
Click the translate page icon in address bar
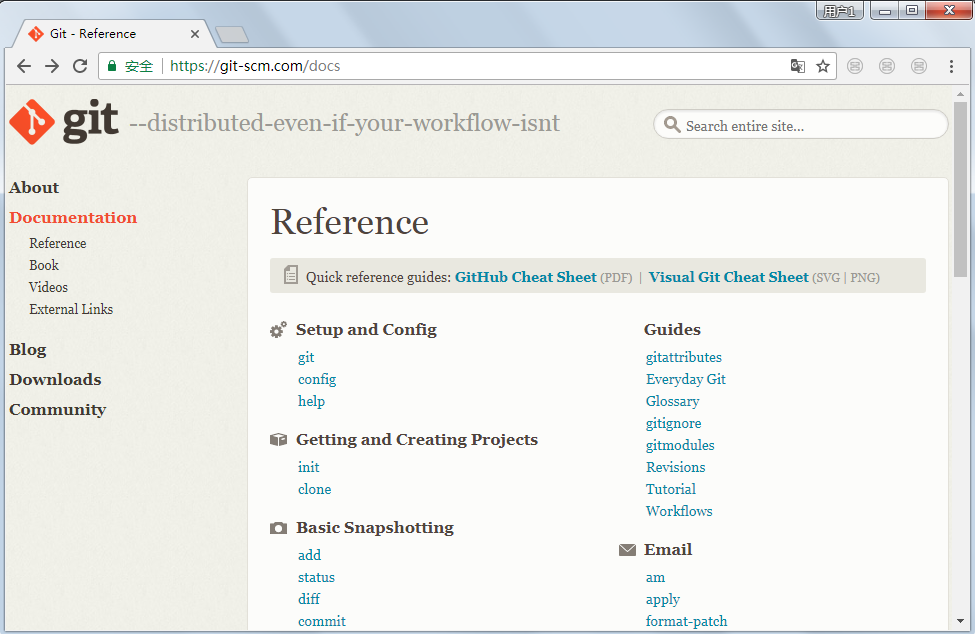point(797,66)
